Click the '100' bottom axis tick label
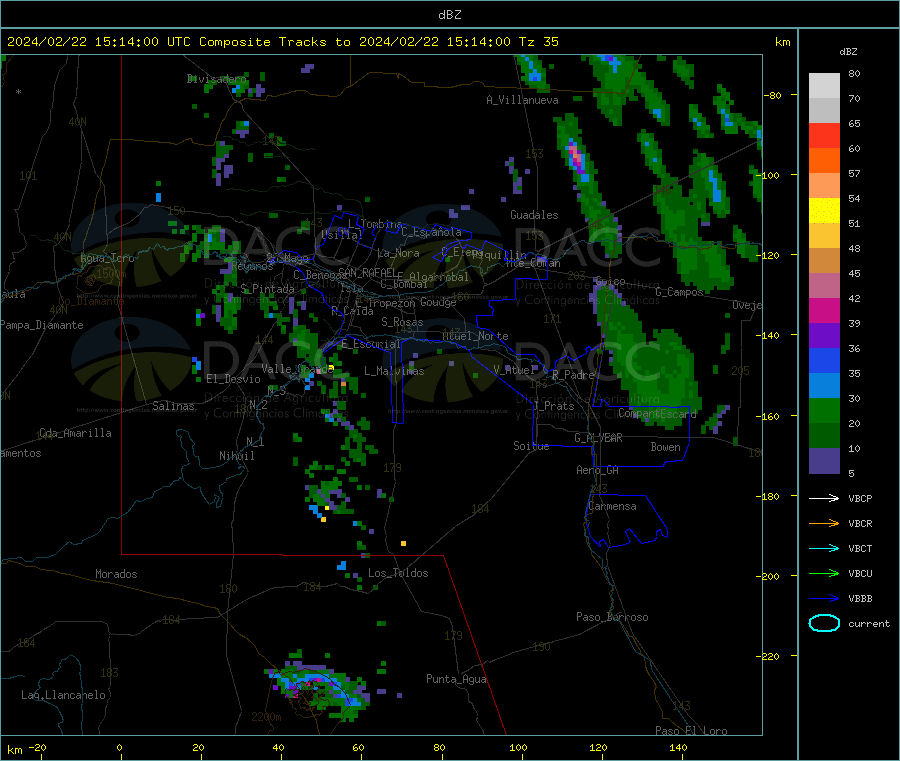This screenshot has height=761, width=900. (518, 747)
